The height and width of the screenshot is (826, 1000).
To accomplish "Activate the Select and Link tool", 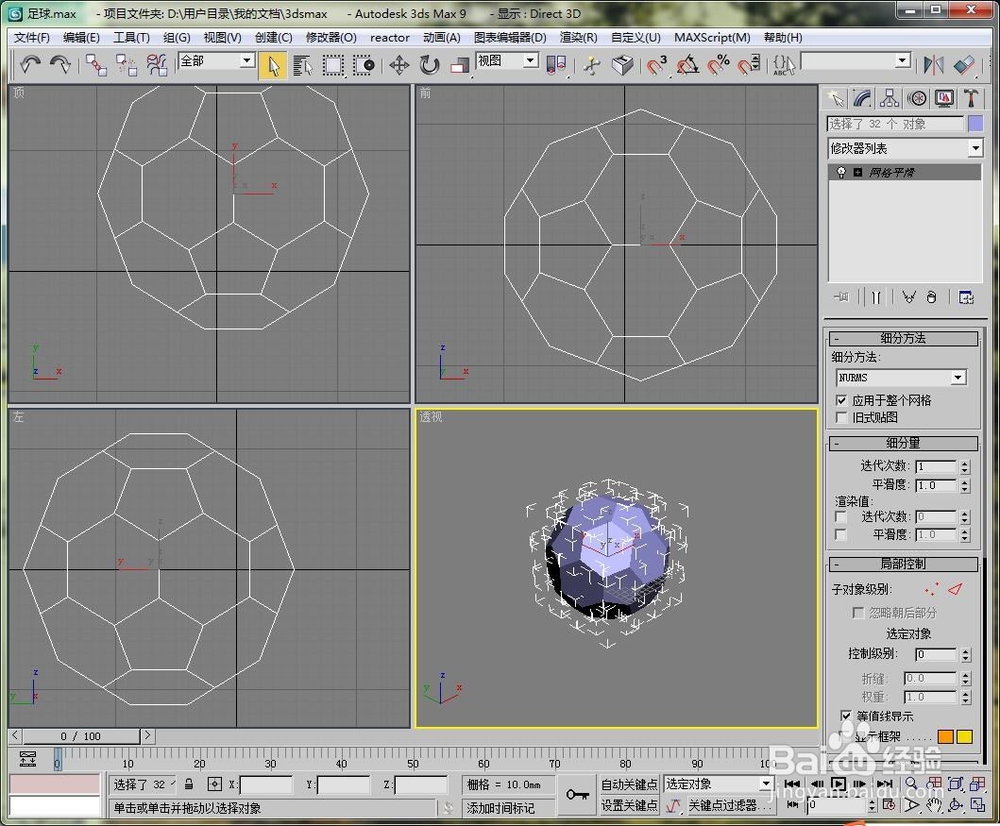I will [96, 65].
